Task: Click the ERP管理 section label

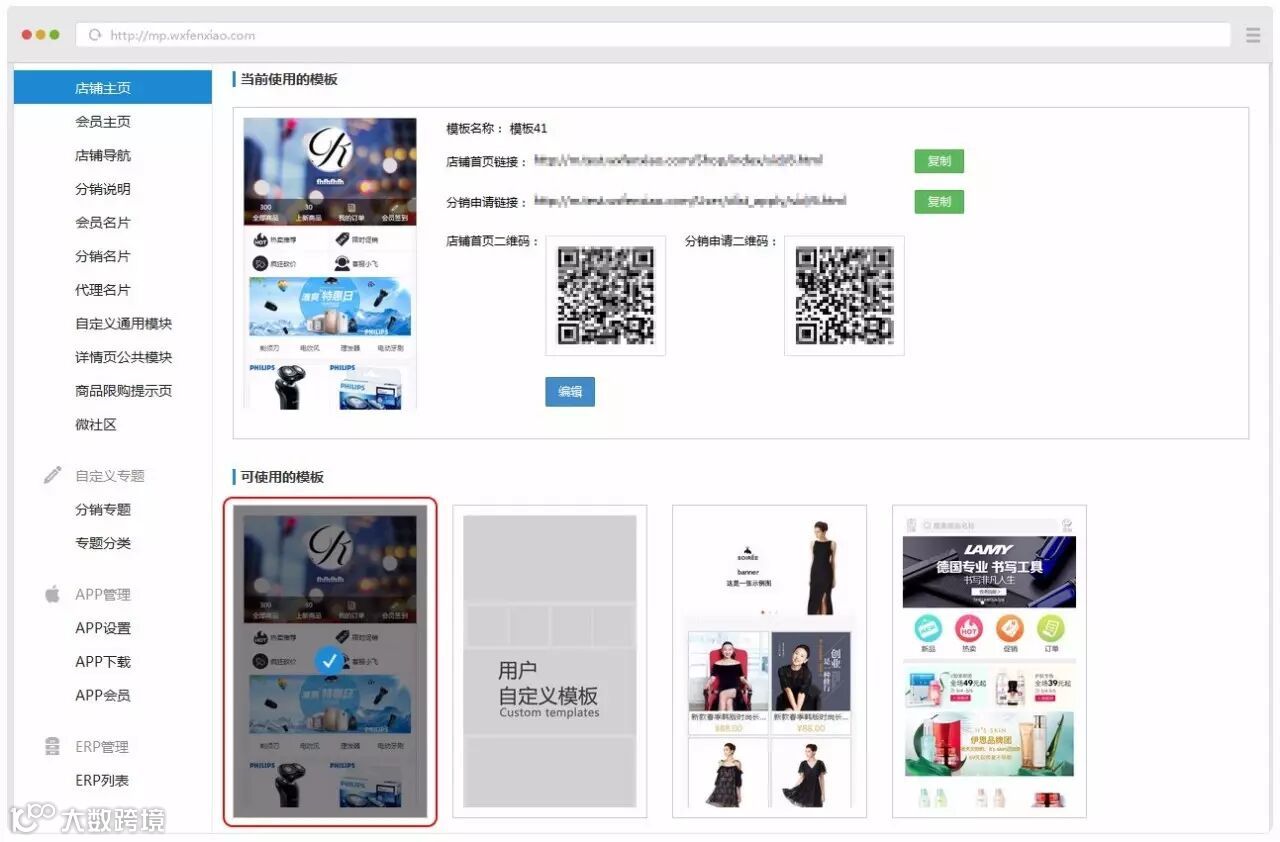Action: [102, 746]
